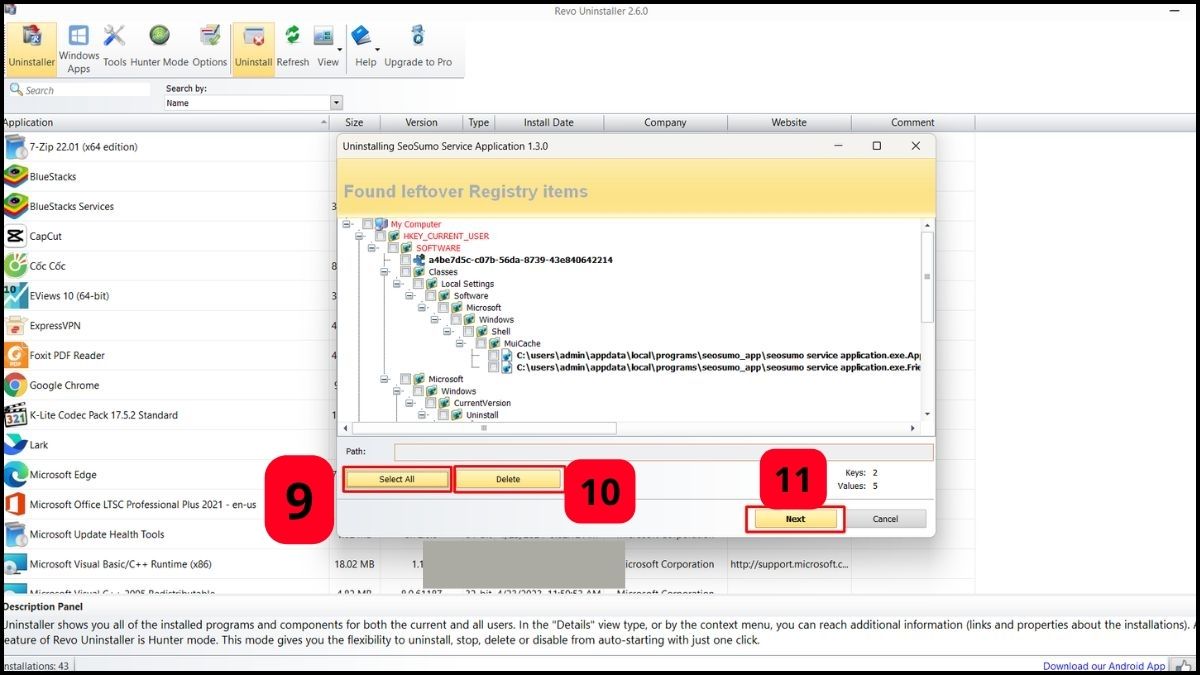Image resolution: width=1200 pixels, height=675 pixels.
Task: Select the Microsoft Edge application icon
Action: click(15, 475)
